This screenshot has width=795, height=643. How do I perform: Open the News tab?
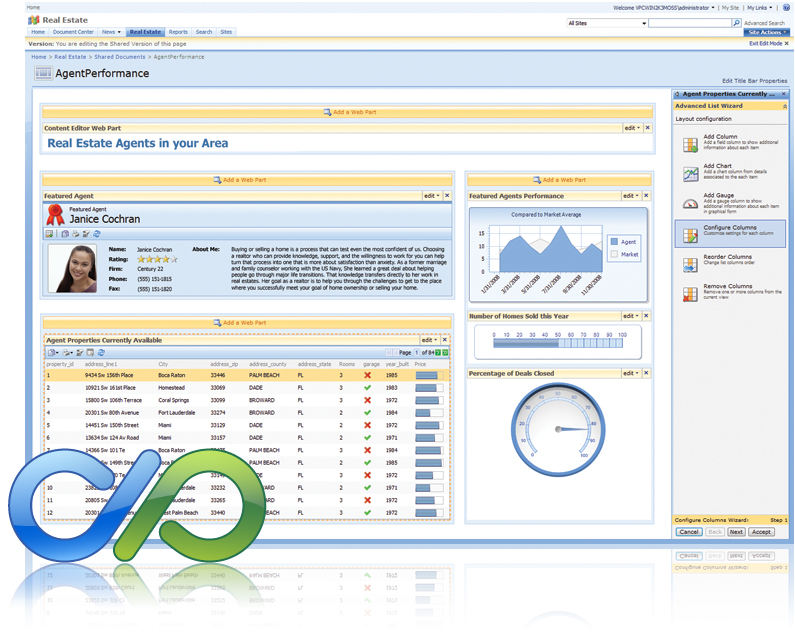[111, 32]
